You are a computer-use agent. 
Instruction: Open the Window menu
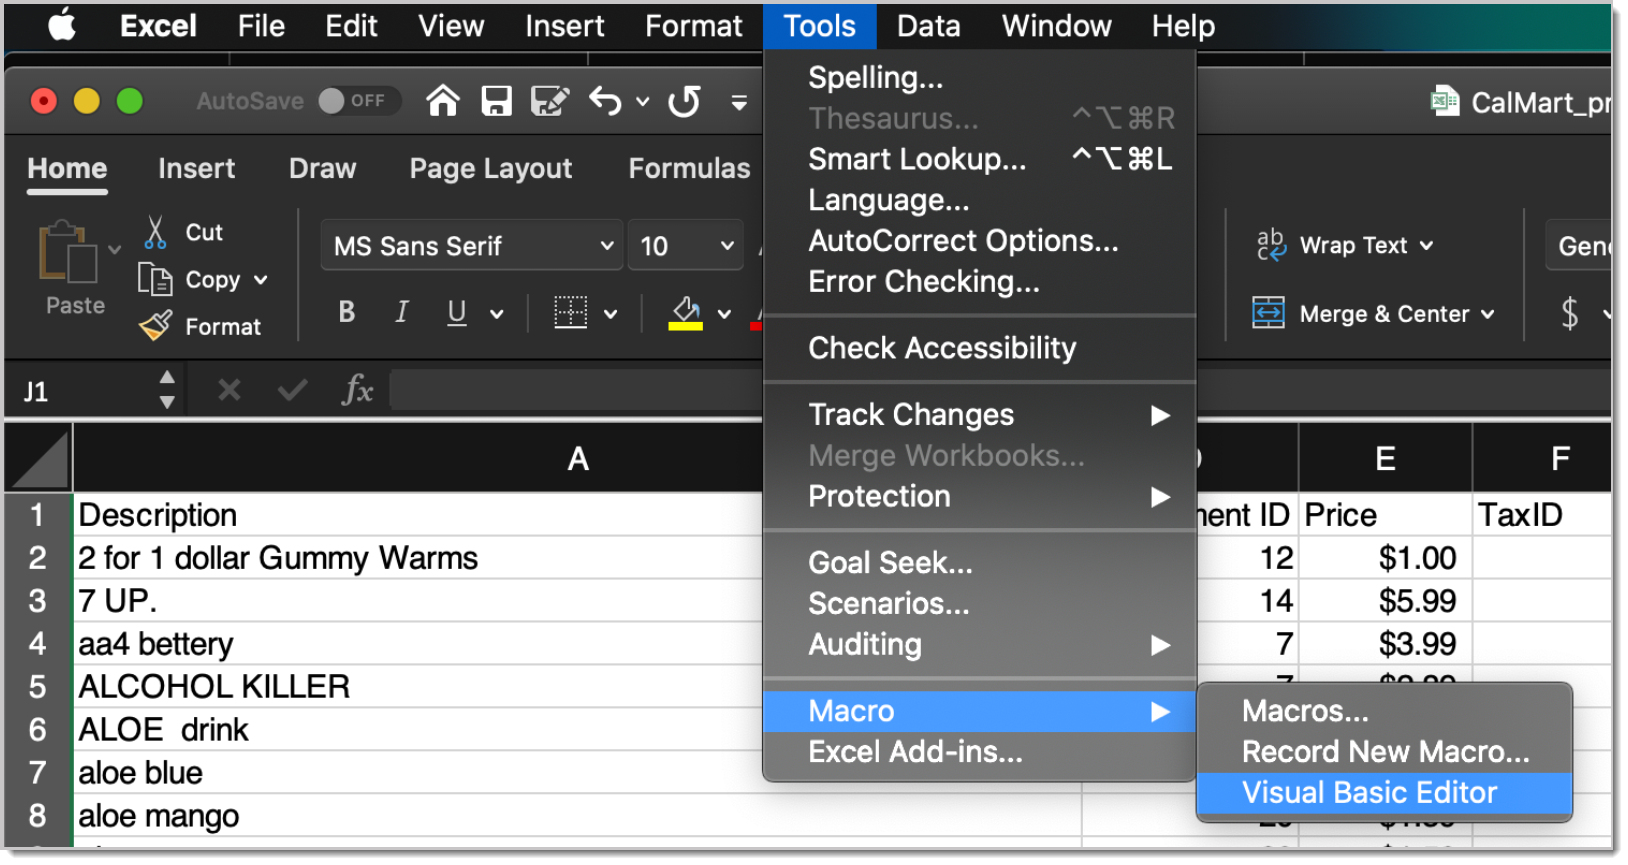(x=1056, y=26)
